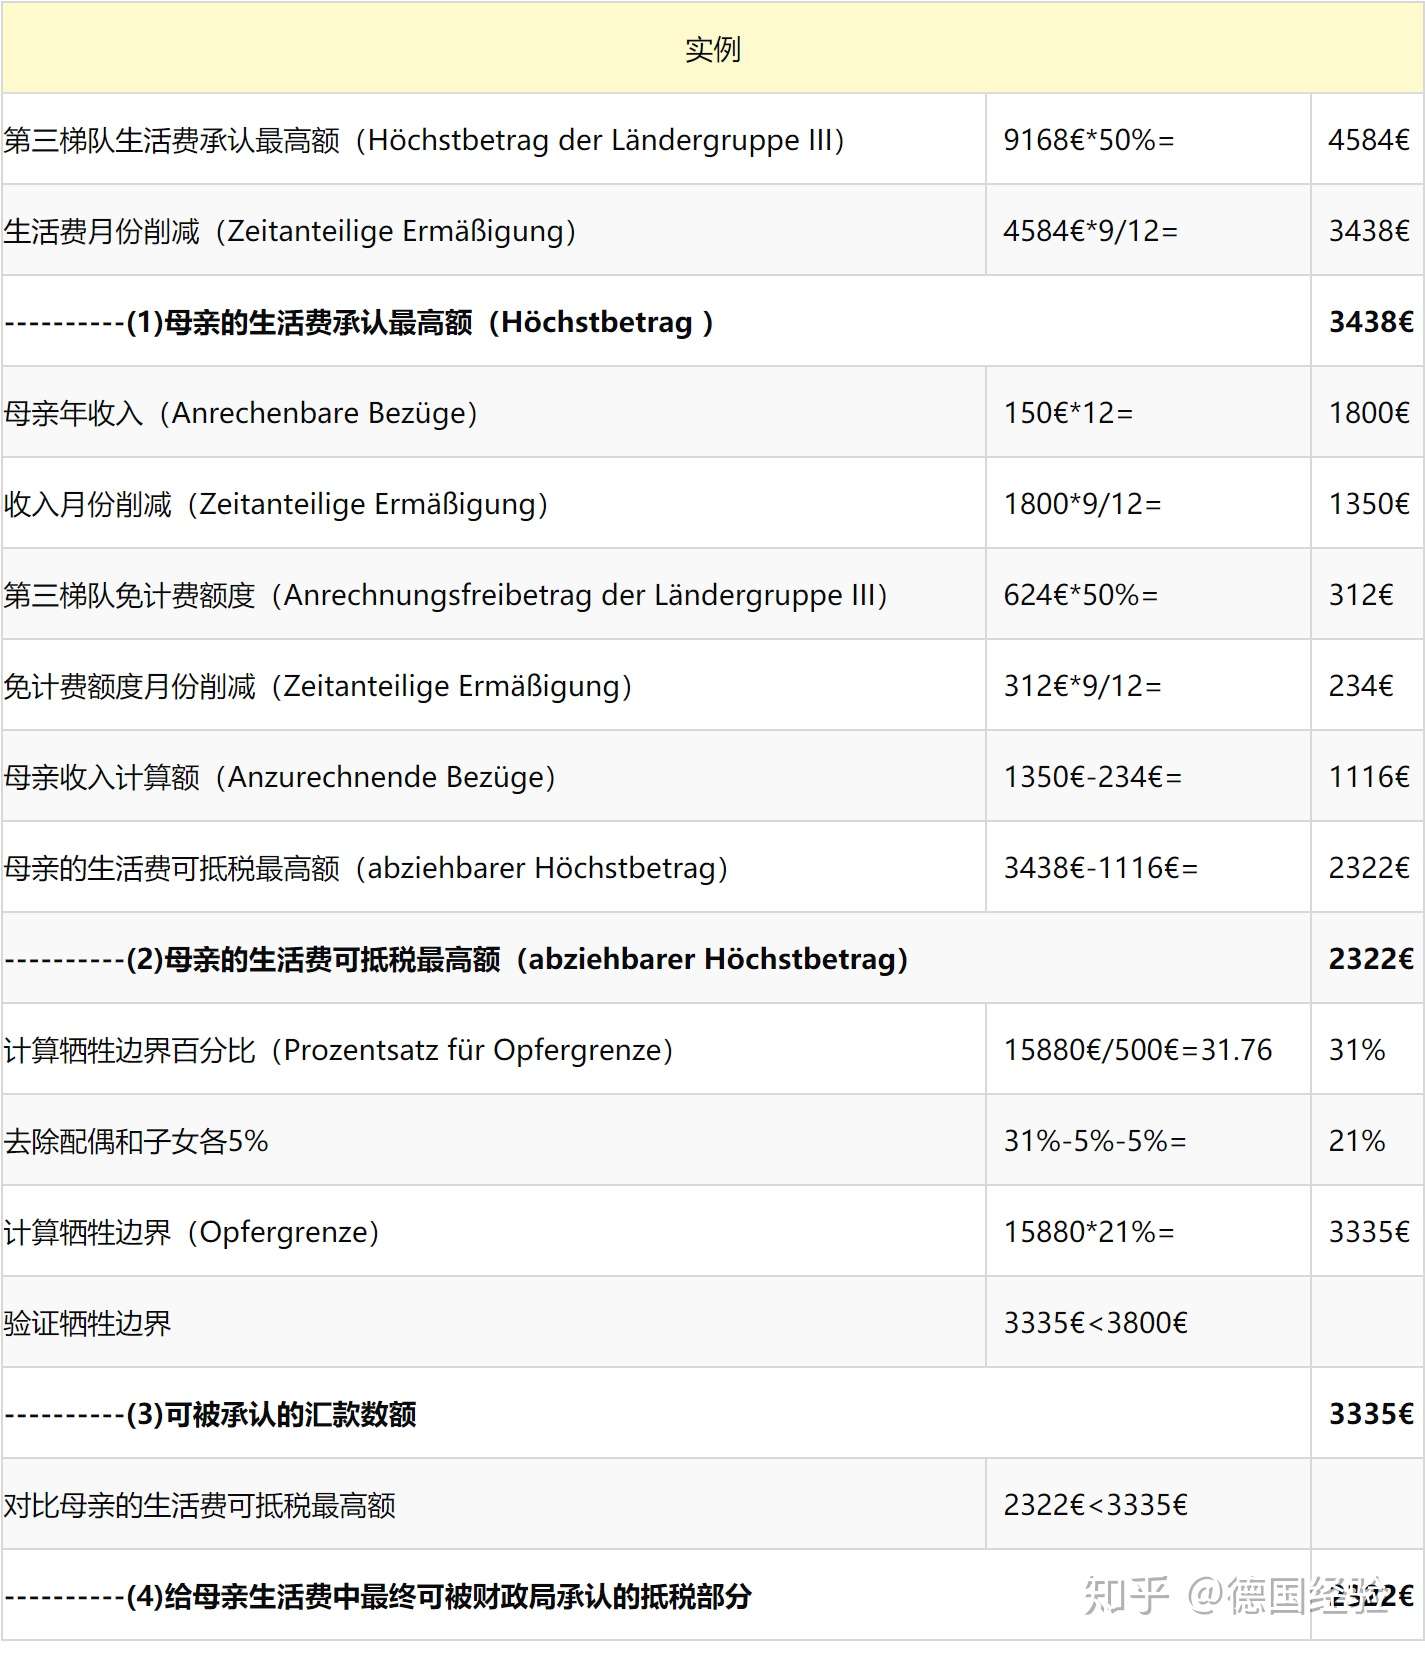Select the '母亲收入计算额 (Anzurechnende Bezüge)' label

coord(280,777)
